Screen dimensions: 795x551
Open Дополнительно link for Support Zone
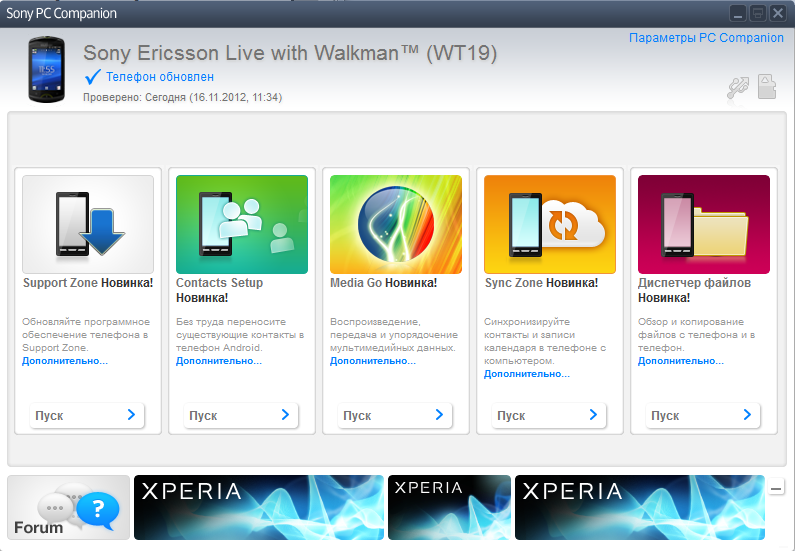click(65, 361)
